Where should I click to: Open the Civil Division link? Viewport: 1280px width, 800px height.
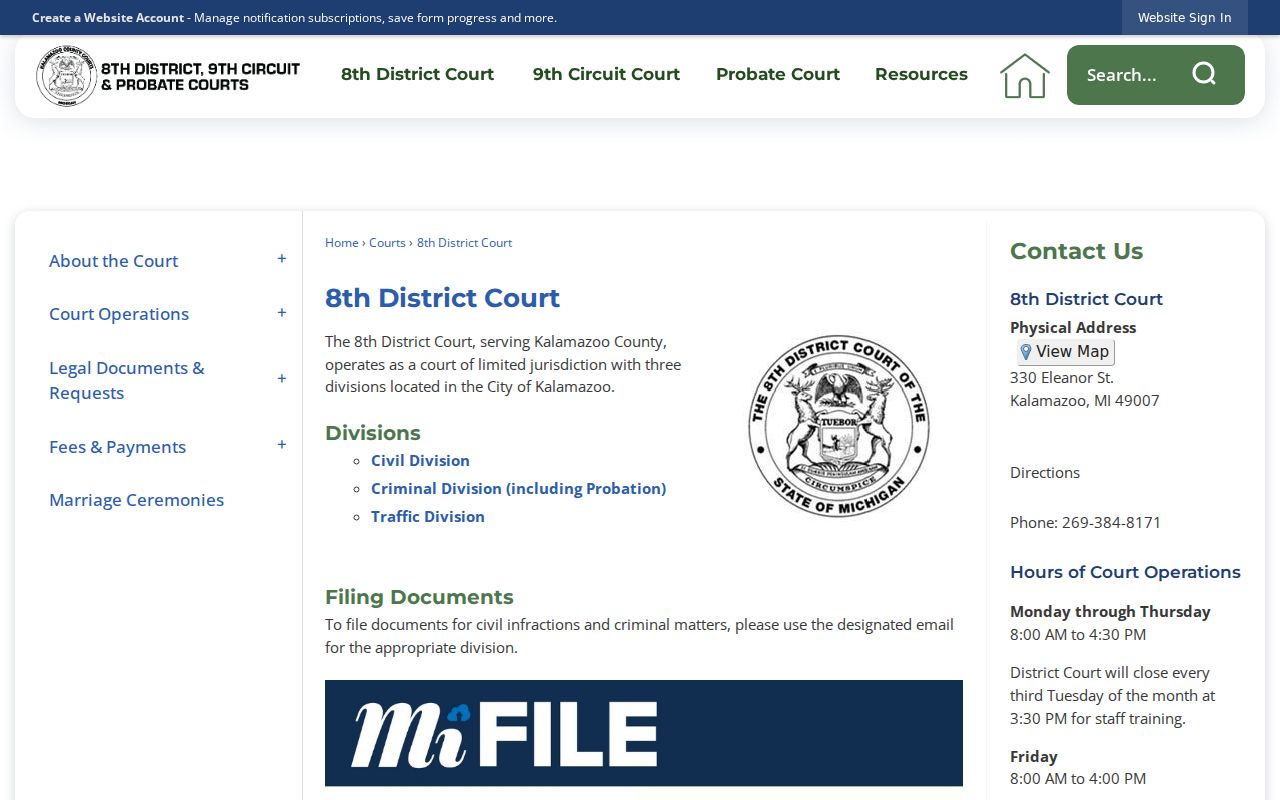coord(420,460)
